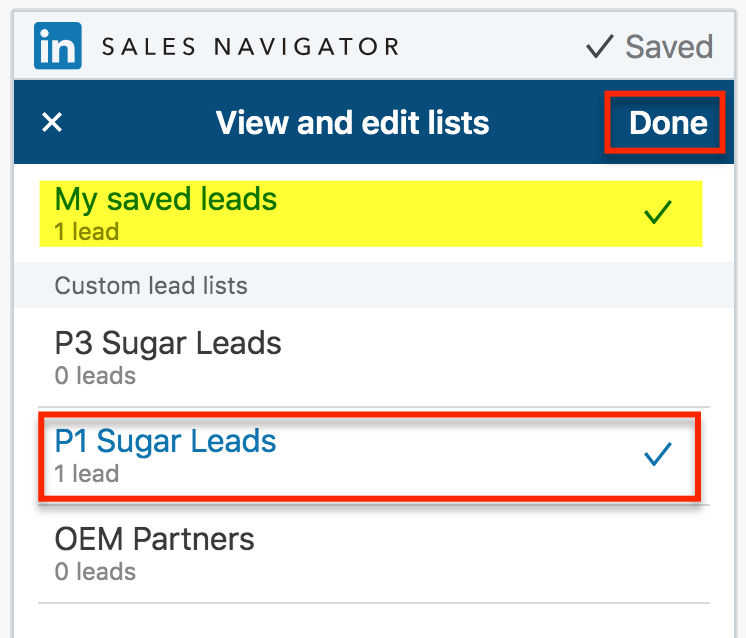
Task: Uncheck the My saved leads checkmark
Action: point(657,212)
